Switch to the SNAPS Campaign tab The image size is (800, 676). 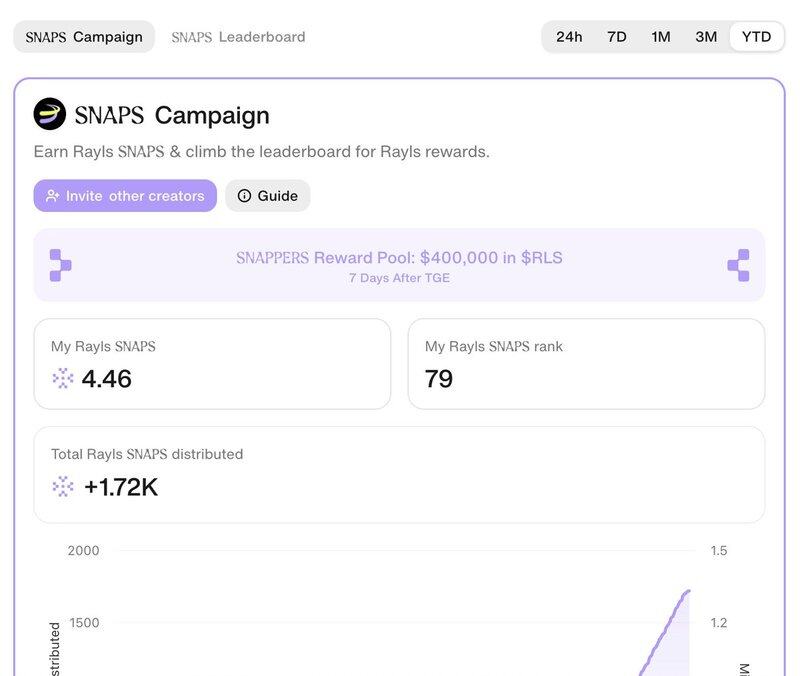(84, 37)
